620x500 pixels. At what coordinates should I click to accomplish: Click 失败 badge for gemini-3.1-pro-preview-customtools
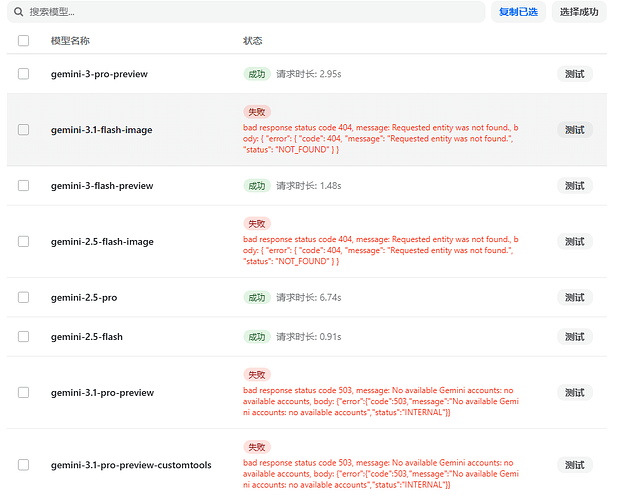(257, 447)
